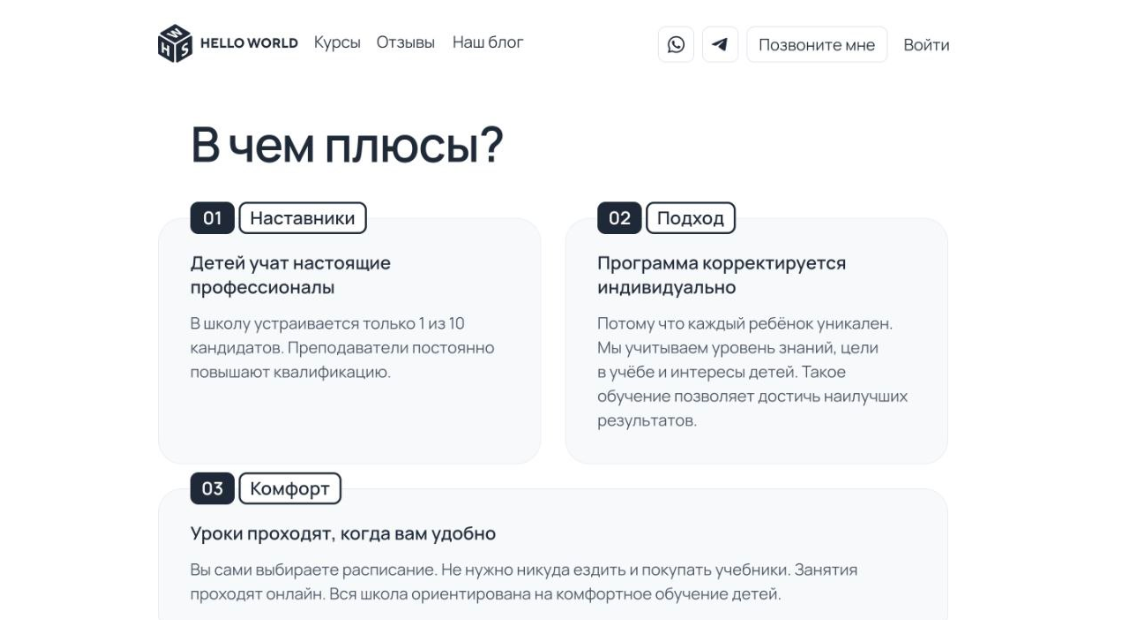Open the Наш блог link
1129x620 pixels.
point(487,43)
